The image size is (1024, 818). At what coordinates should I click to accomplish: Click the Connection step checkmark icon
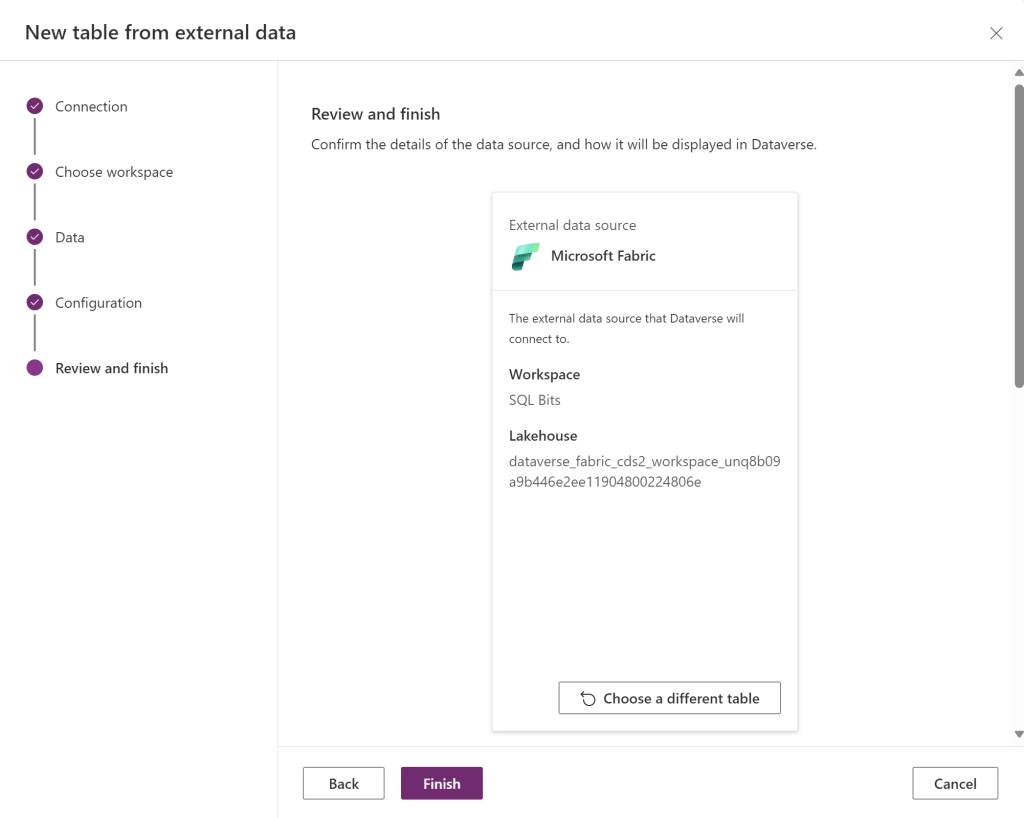point(35,106)
